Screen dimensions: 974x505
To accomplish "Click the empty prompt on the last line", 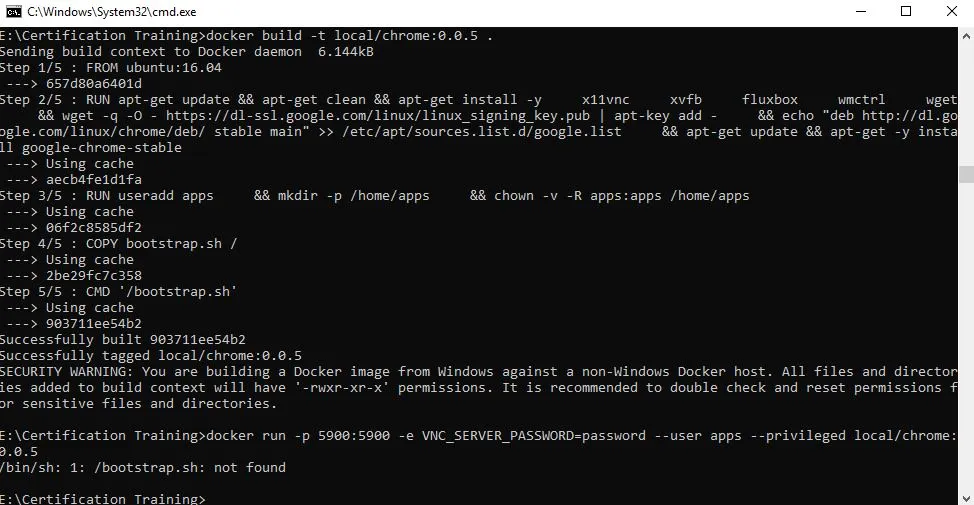I will (102, 499).
